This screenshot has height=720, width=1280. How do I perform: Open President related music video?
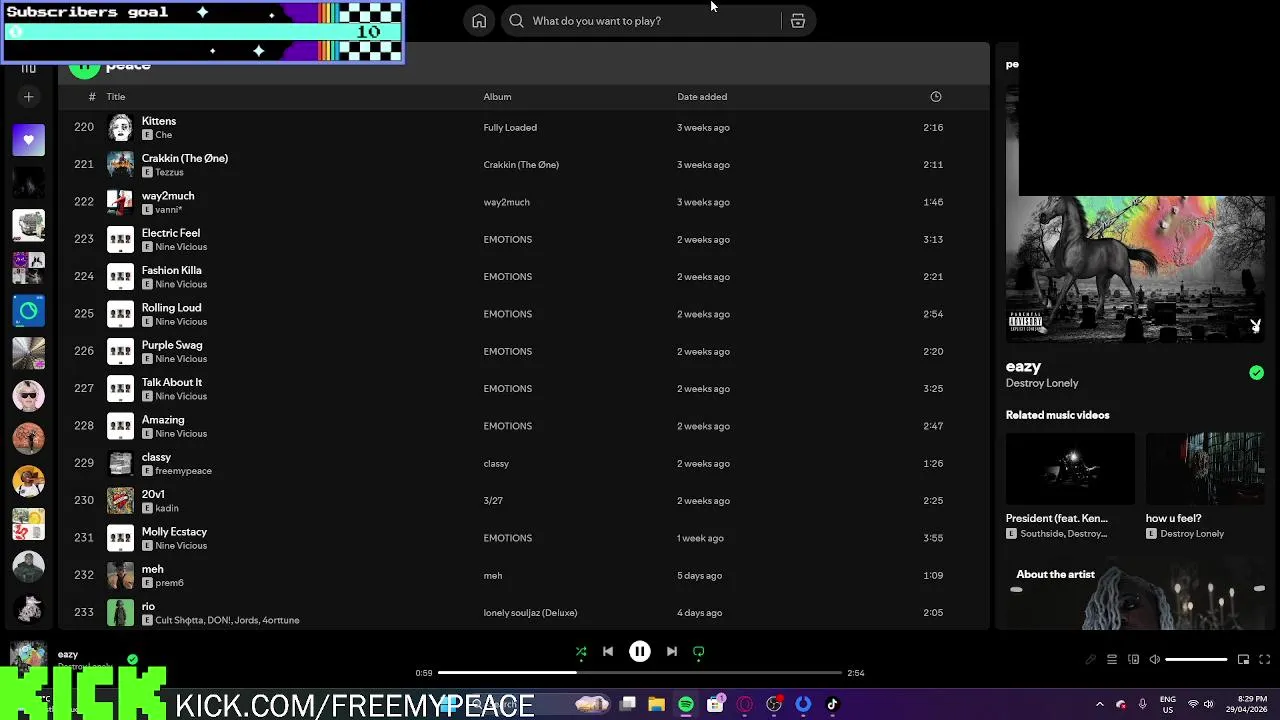click(1070, 486)
